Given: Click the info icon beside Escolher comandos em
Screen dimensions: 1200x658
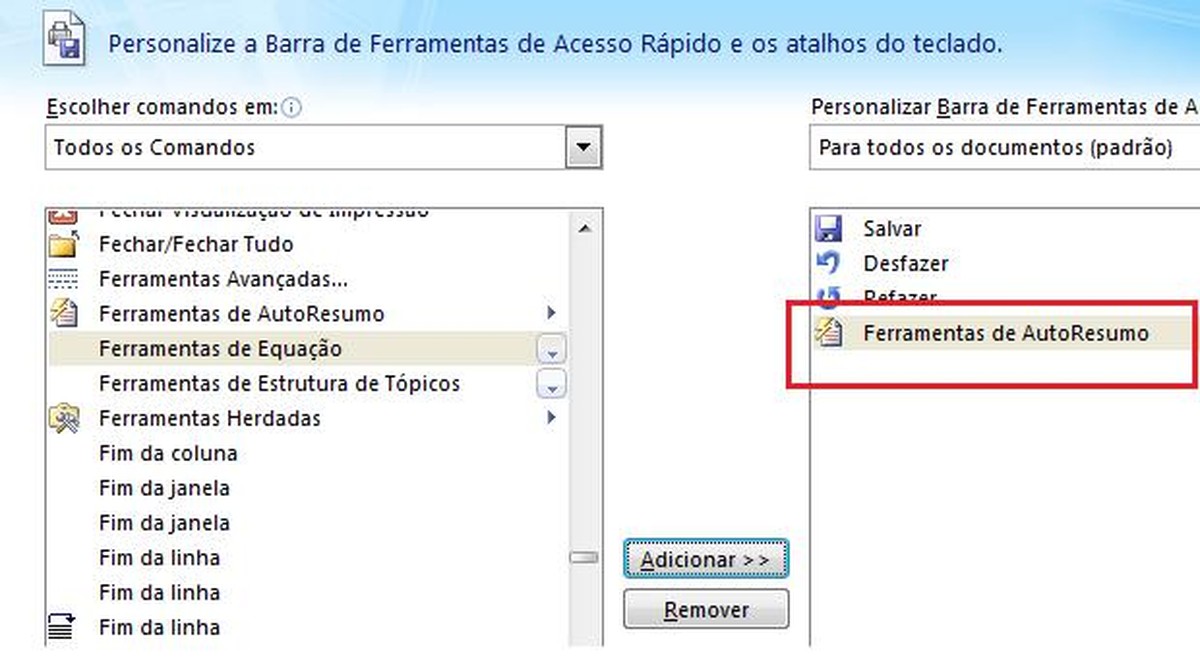Looking at the screenshot, I should pos(290,105).
